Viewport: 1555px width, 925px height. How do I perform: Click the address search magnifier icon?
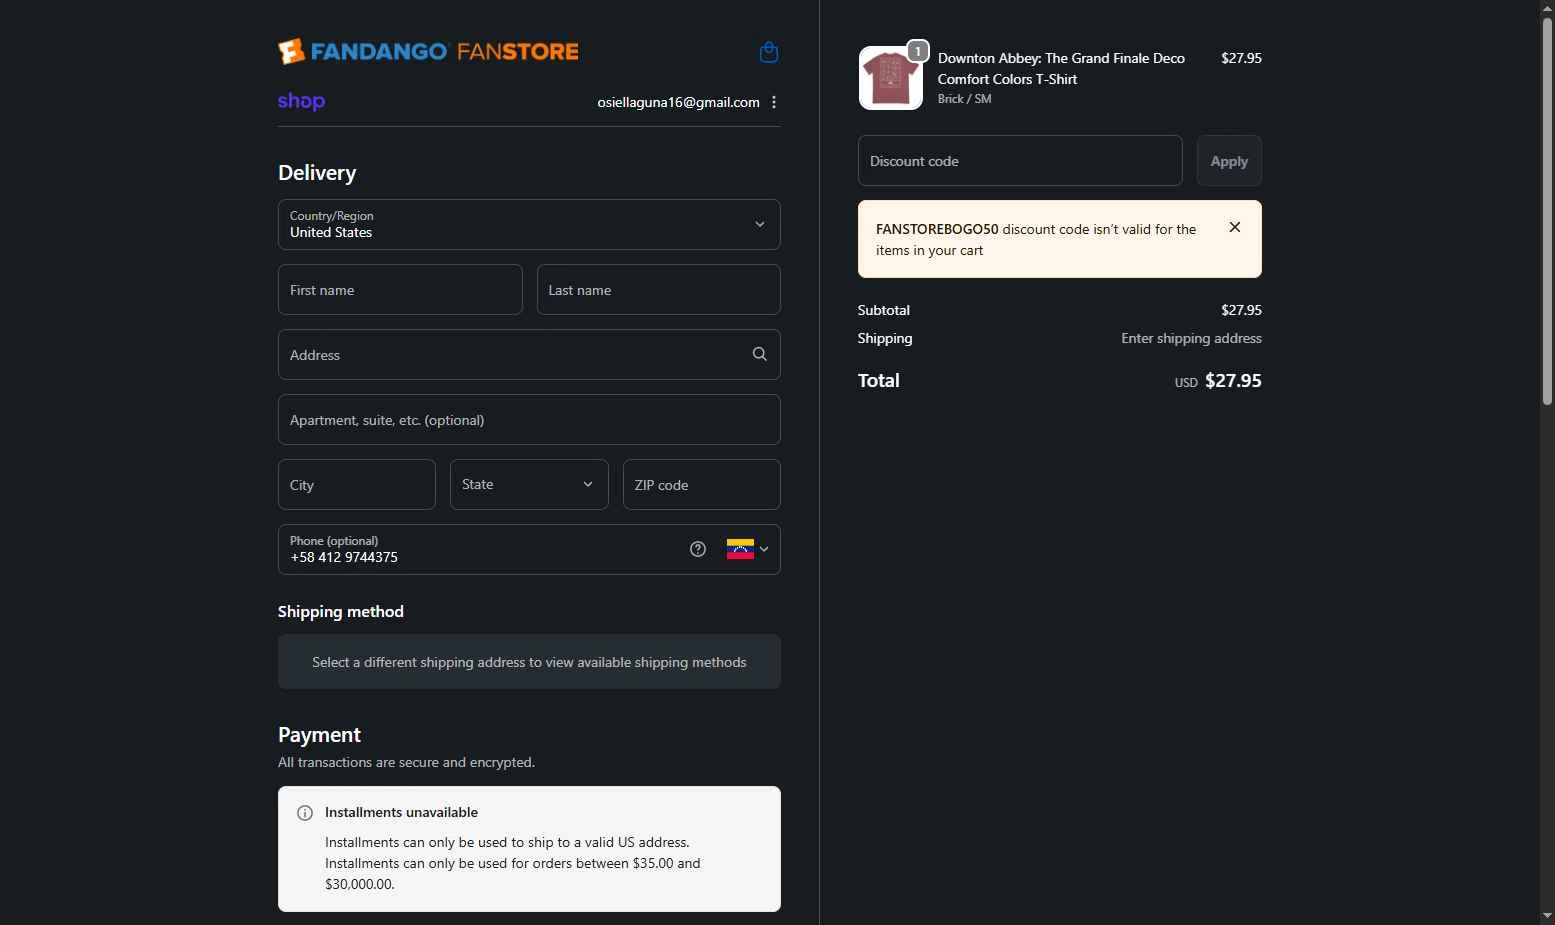tap(760, 354)
